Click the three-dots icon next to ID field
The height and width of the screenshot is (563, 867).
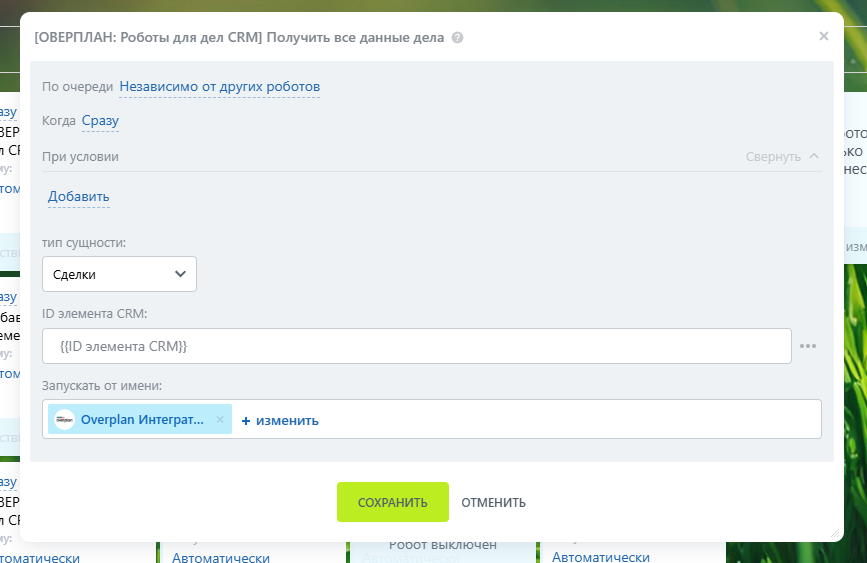[x=808, y=346]
